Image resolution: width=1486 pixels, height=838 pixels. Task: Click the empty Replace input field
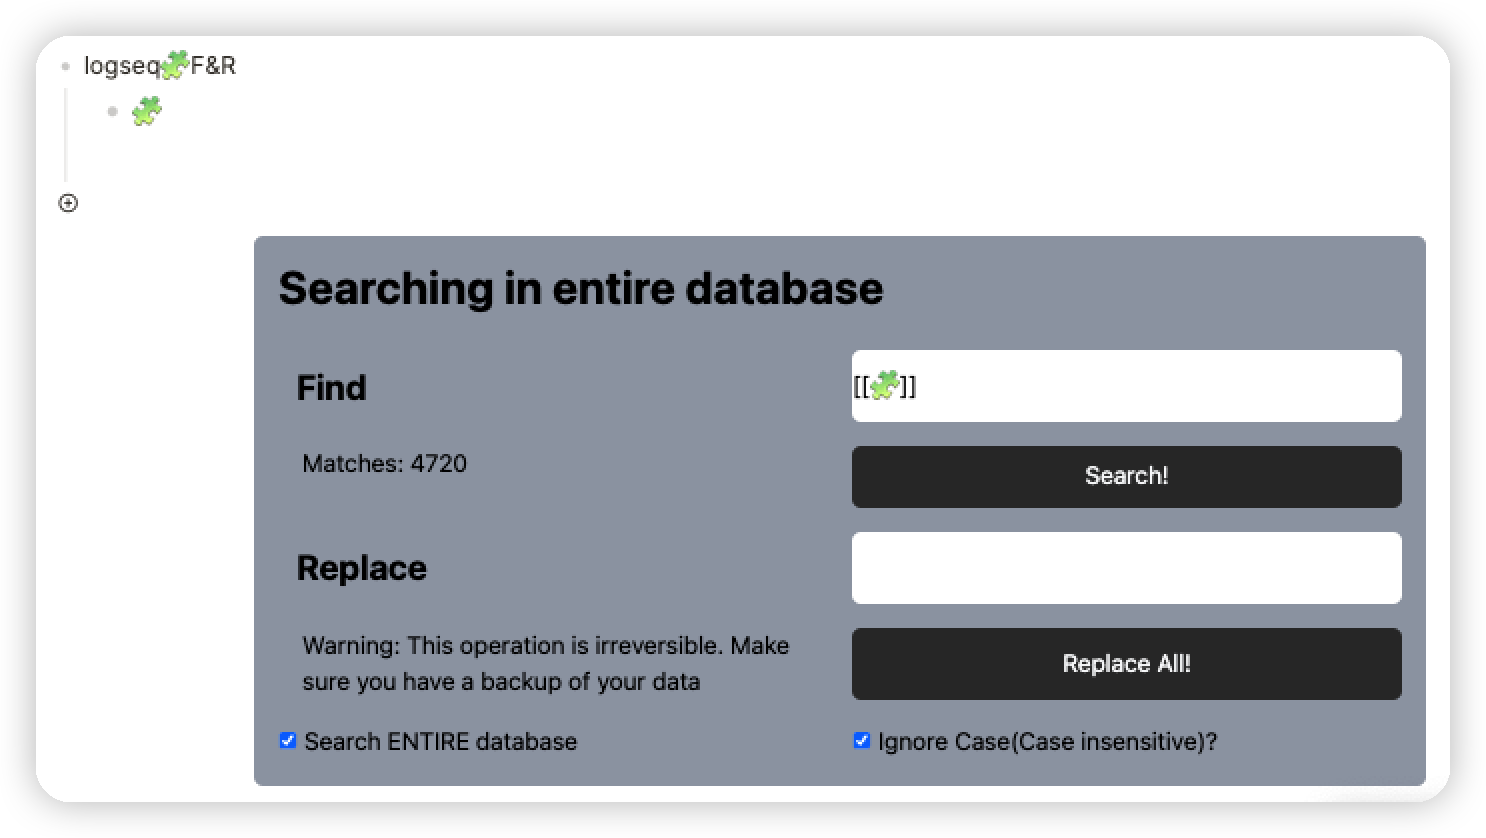click(x=1125, y=567)
